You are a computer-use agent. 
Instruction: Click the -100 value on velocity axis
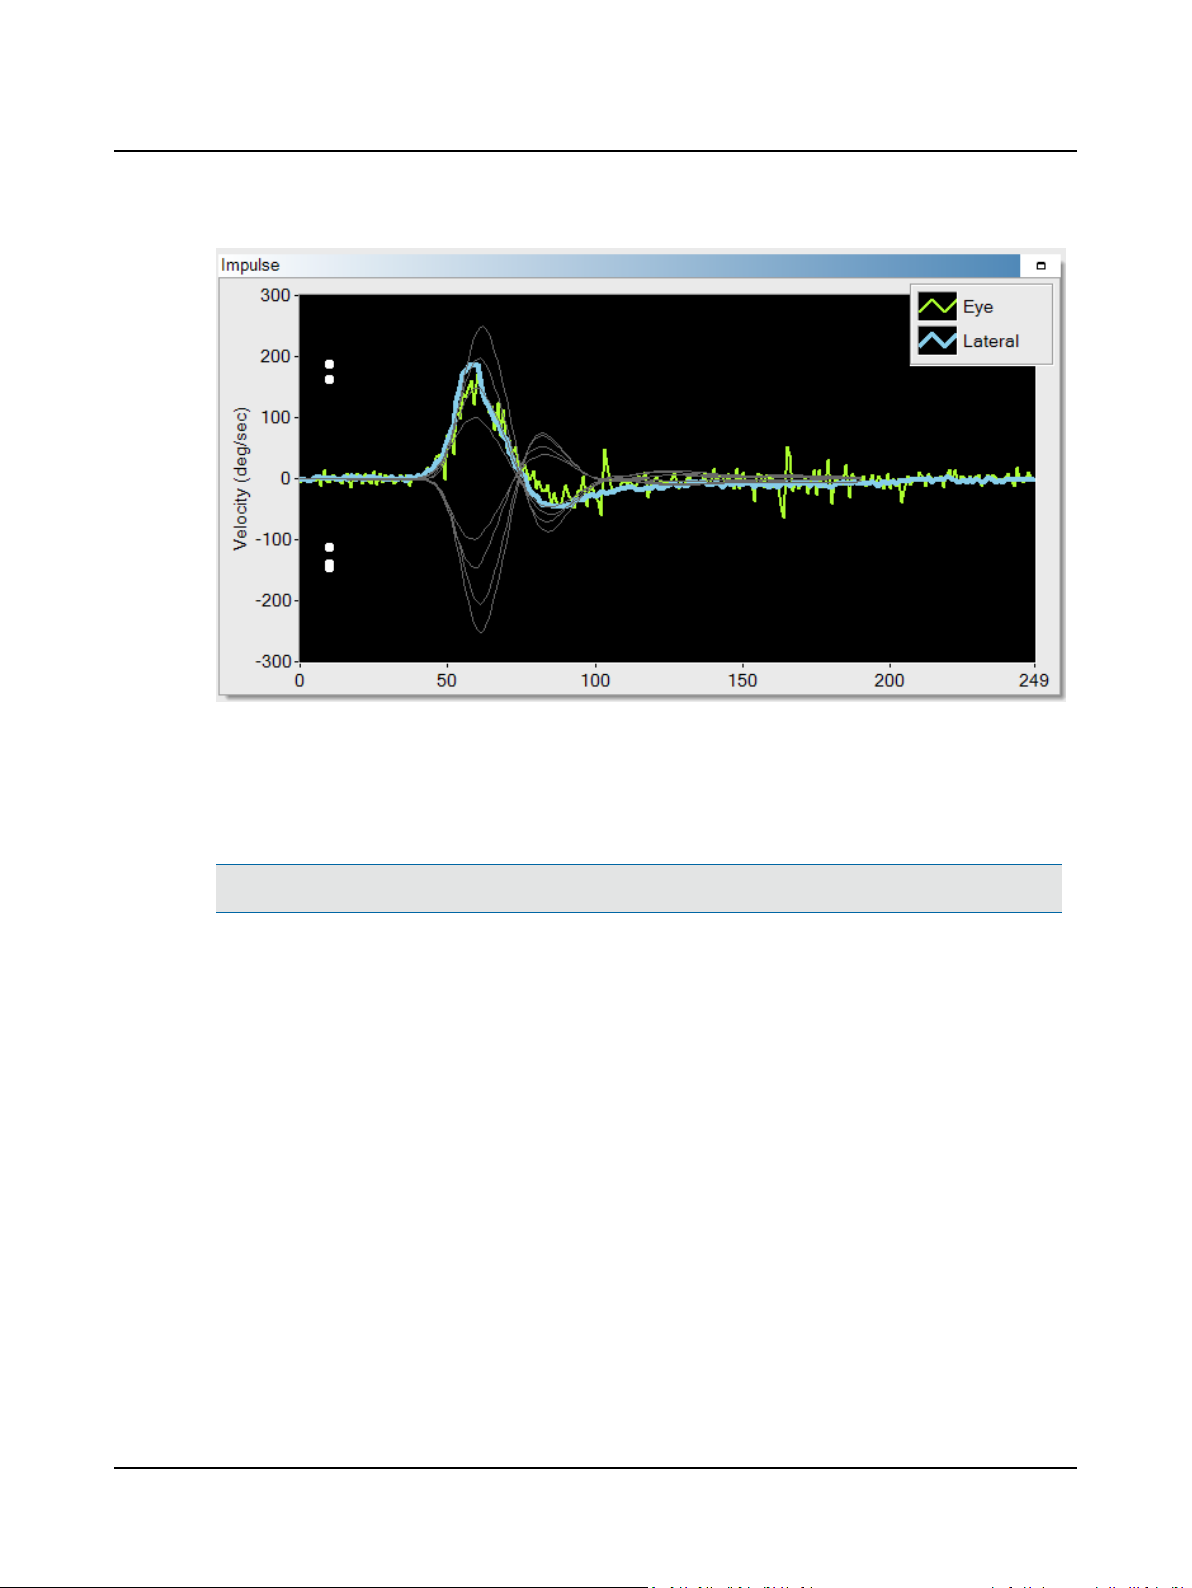[x=272, y=539]
